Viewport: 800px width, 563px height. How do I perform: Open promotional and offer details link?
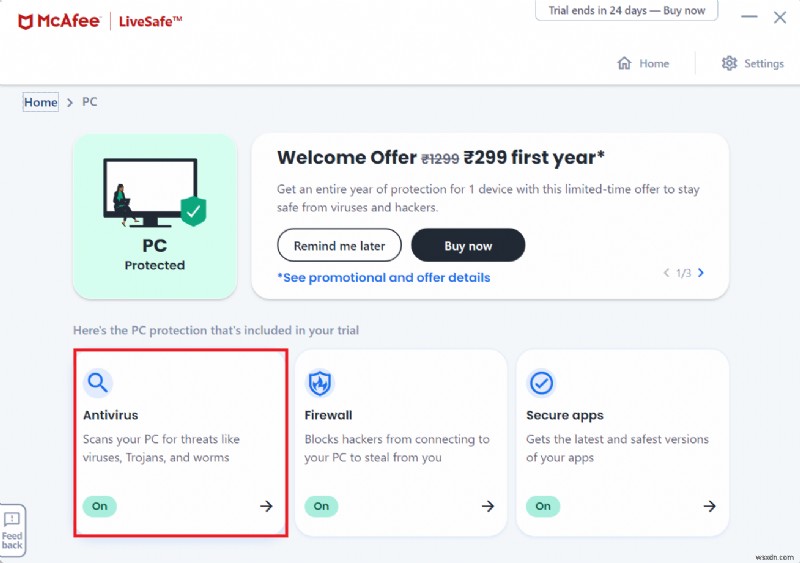pyautogui.click(x=384, y=277)
